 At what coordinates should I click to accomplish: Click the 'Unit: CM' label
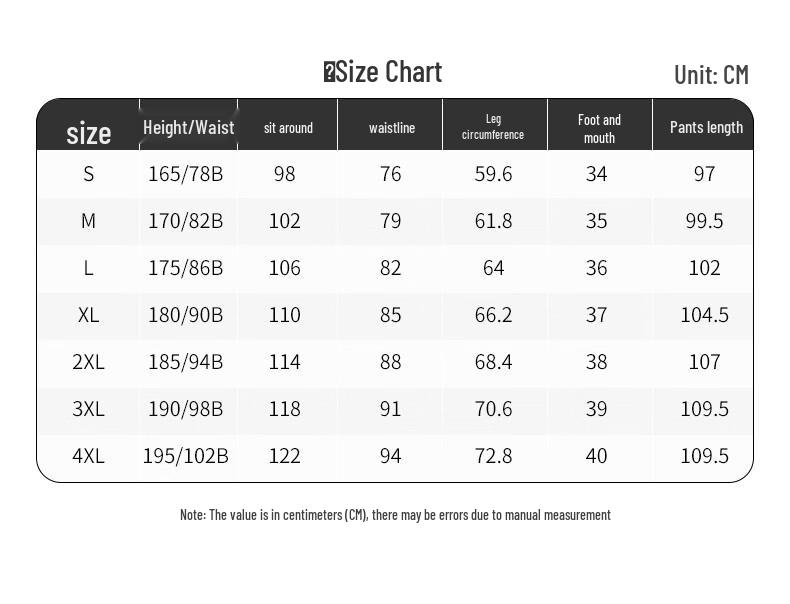(x=711, y=75)
